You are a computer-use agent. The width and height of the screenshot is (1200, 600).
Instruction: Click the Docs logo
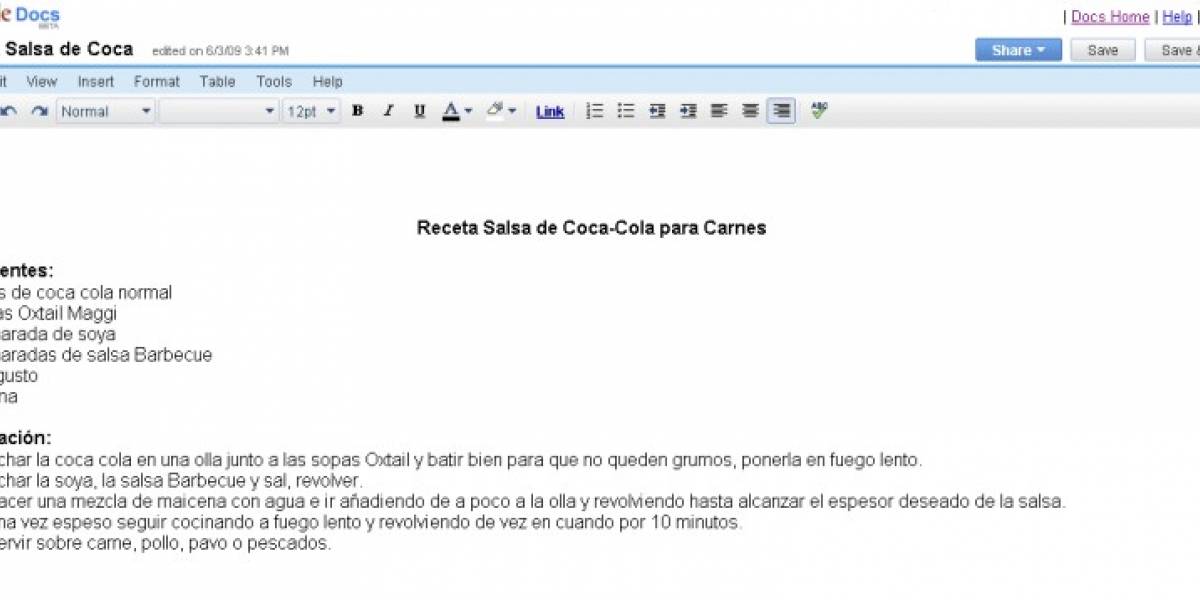click(x=30, y=15)
